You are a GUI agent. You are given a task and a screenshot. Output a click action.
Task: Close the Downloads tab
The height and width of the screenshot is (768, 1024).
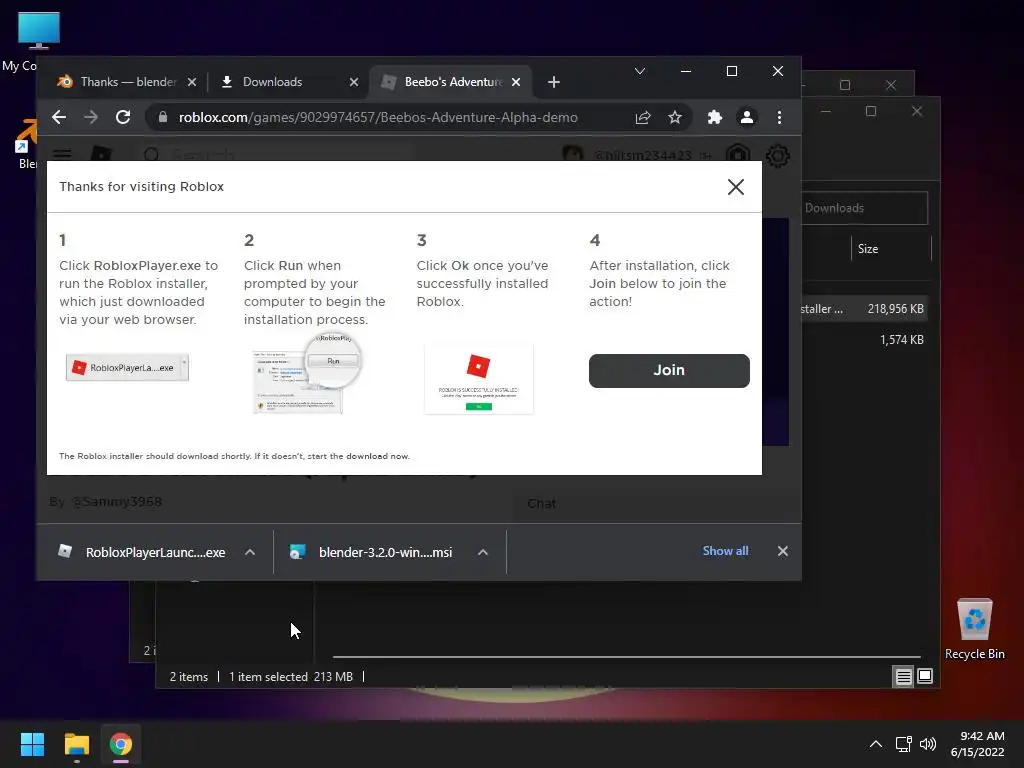point(354,82)
